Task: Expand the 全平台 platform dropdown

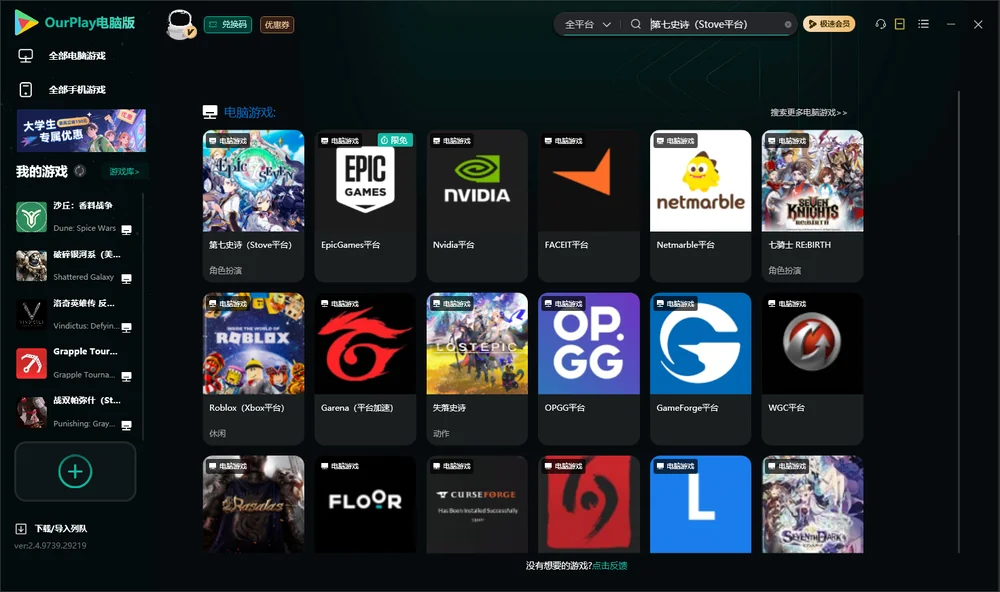Action: click(x=587, y=24)
